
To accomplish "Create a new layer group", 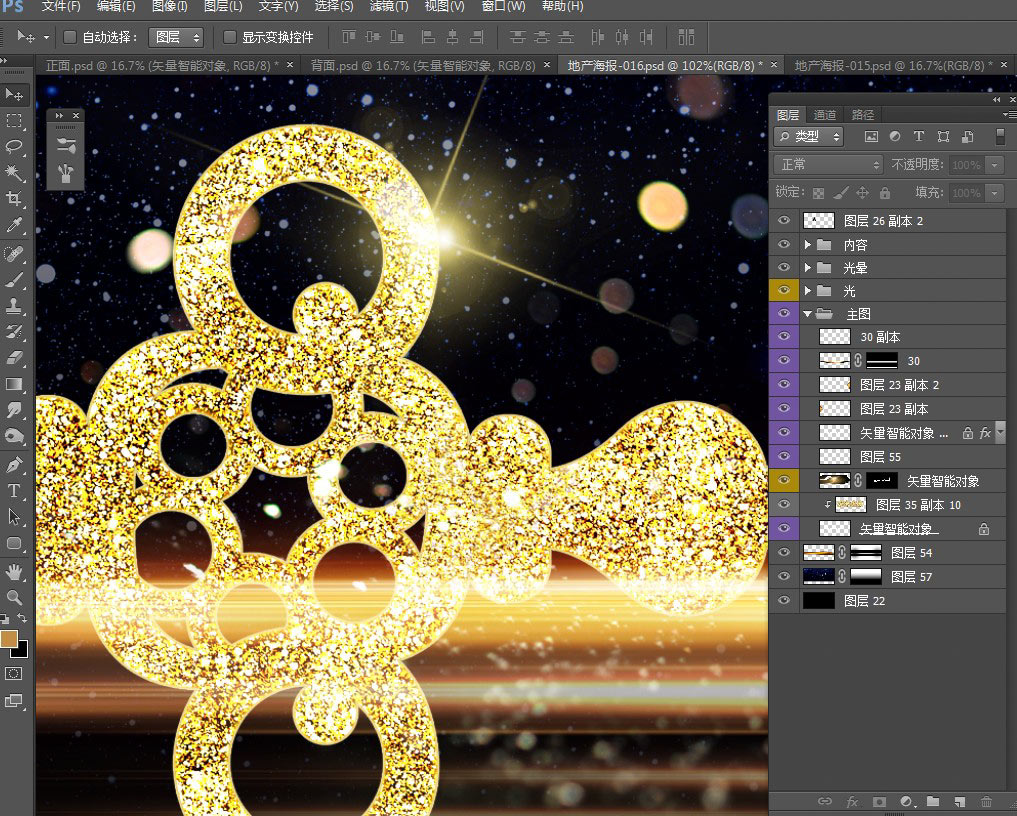I will click(x=933, y=801).
